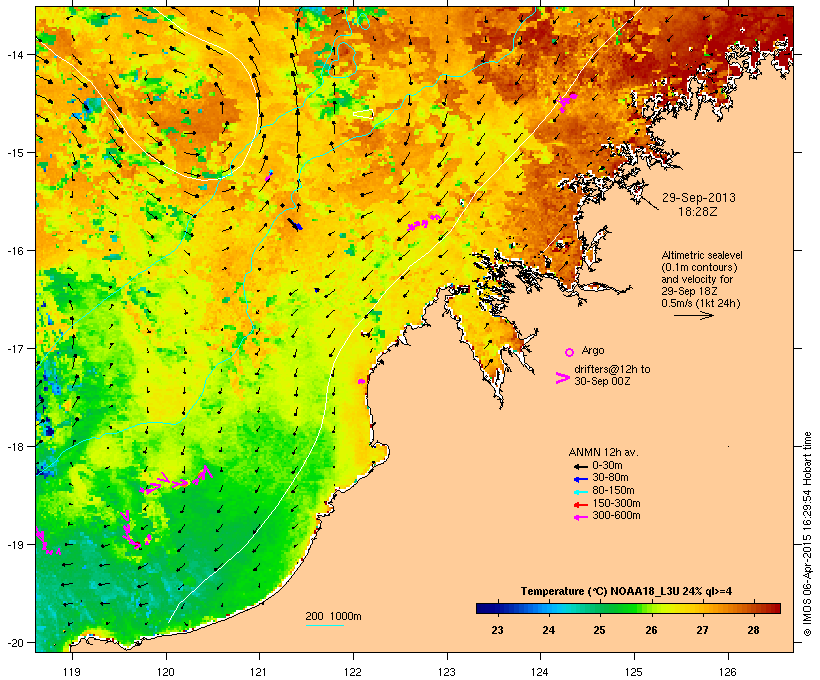Click the 'ANMN 12h av.' heading

point(603,452)
